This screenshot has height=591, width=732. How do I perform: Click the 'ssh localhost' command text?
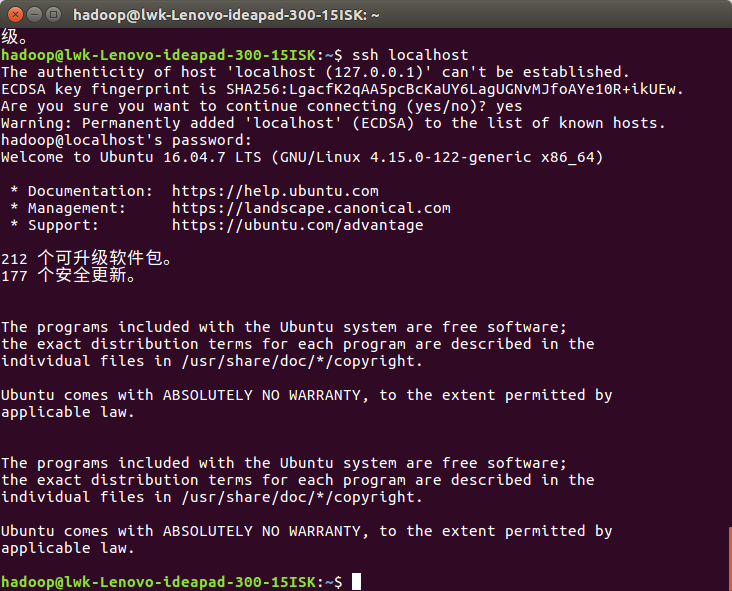pos(410,55)
